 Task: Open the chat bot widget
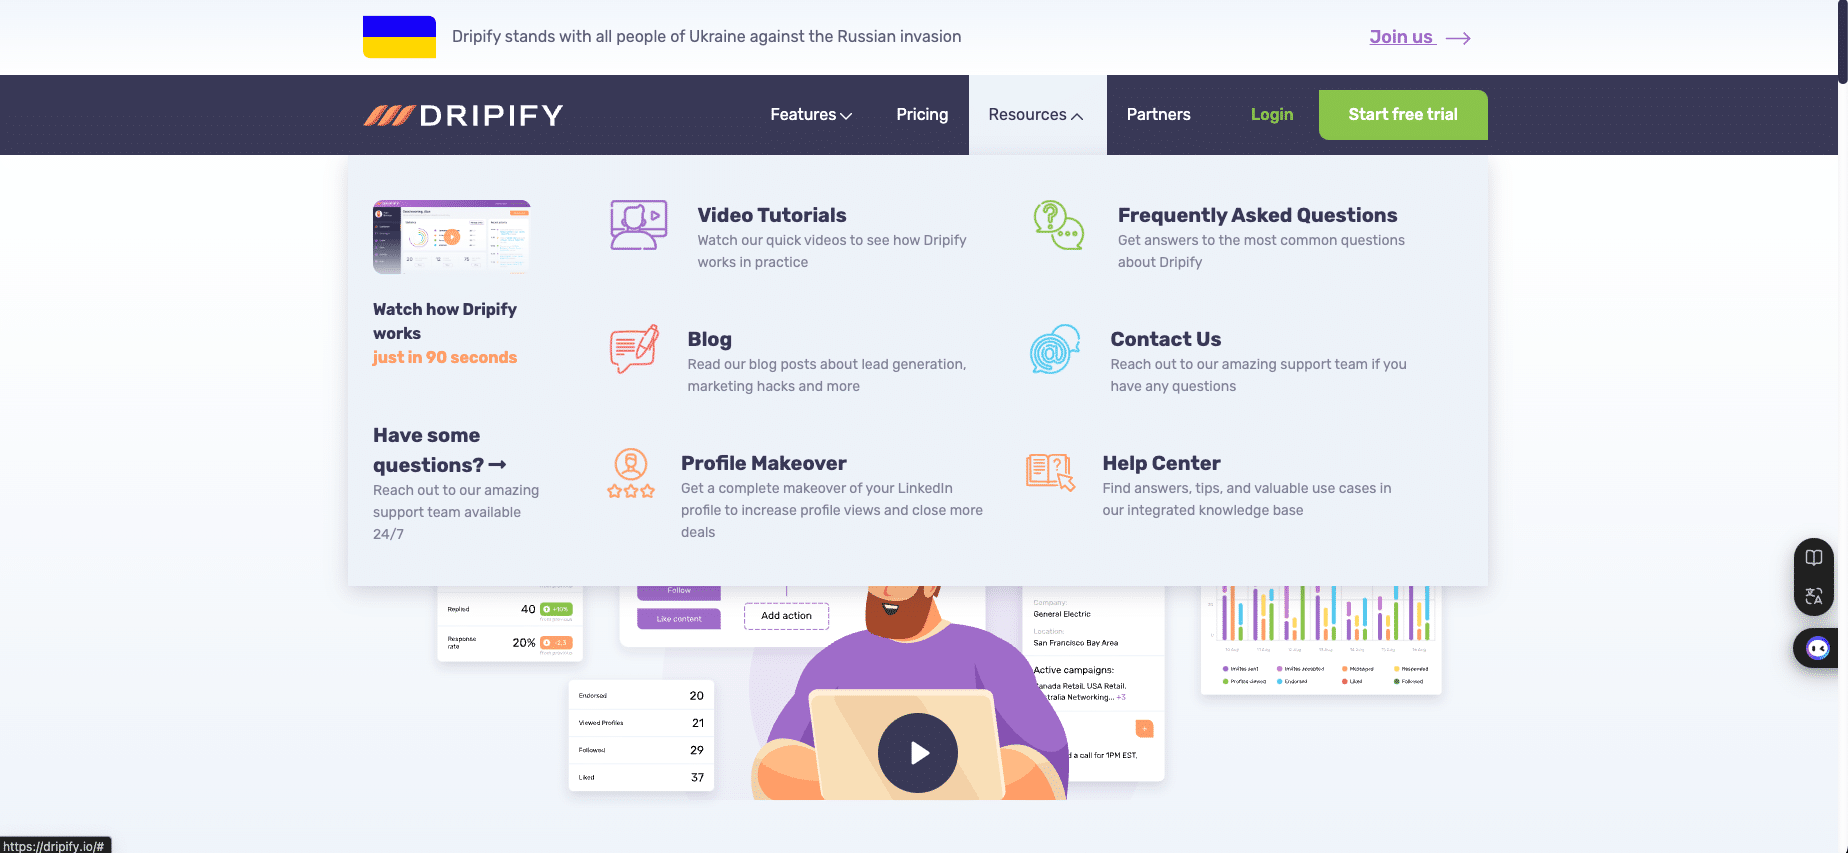pyautogui.click(x=1817, y=649)
